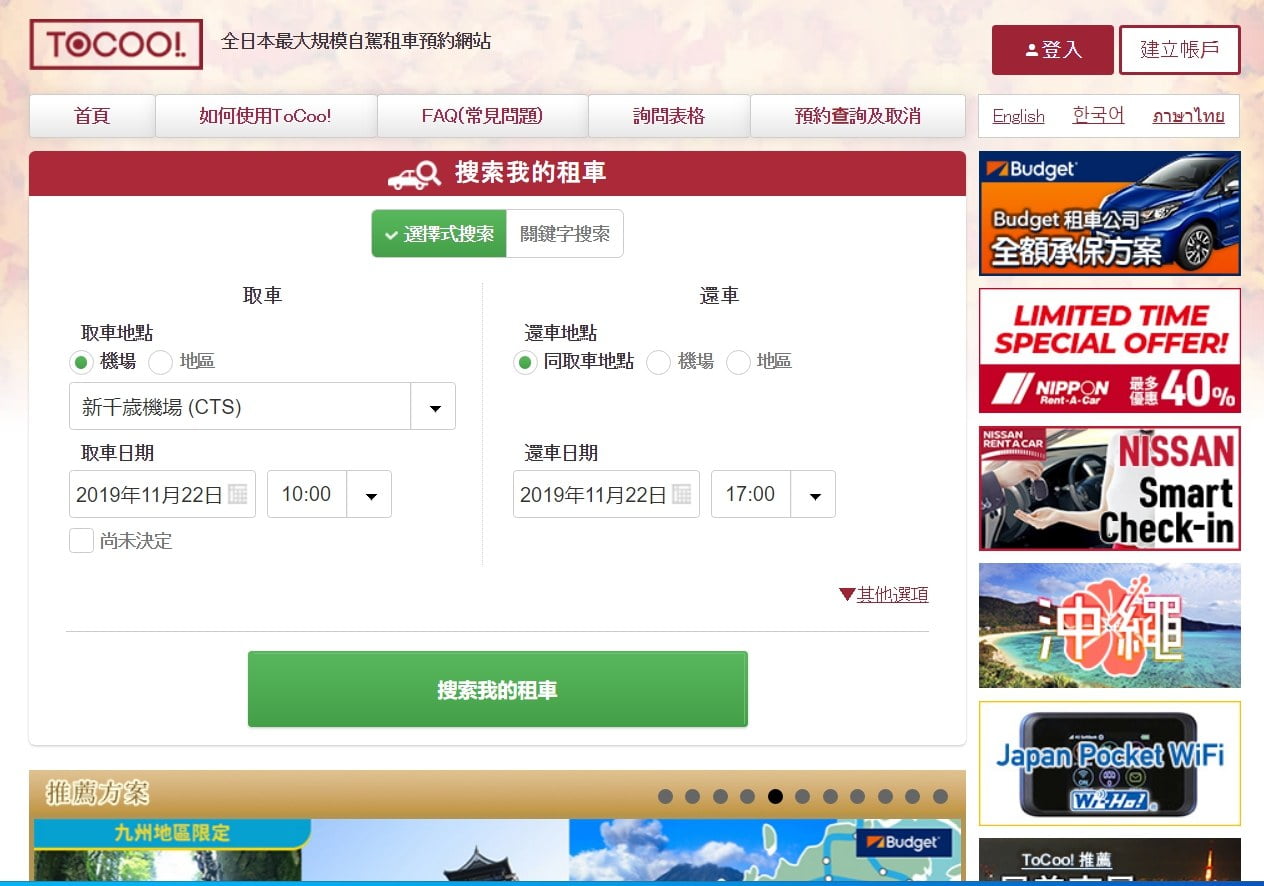Image resolution: width=1264 pixels, height=886 pixels.
Task: Open the return date calendar icon
Action: tap(685, 493)
